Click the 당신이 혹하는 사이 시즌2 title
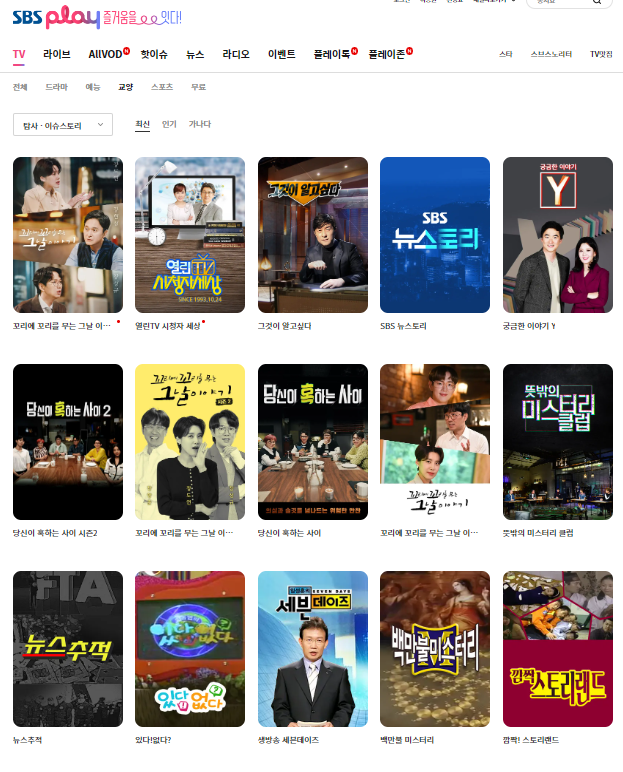This screenshot has height=772, width=623. [x=55, y=533]
